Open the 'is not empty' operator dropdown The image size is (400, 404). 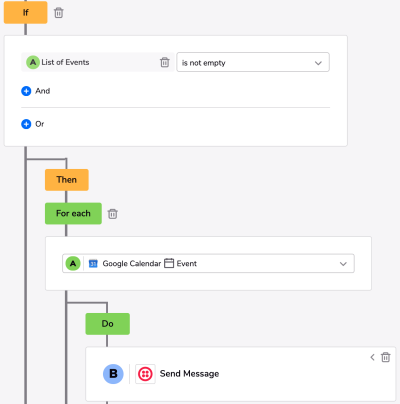tap(253, 62)
